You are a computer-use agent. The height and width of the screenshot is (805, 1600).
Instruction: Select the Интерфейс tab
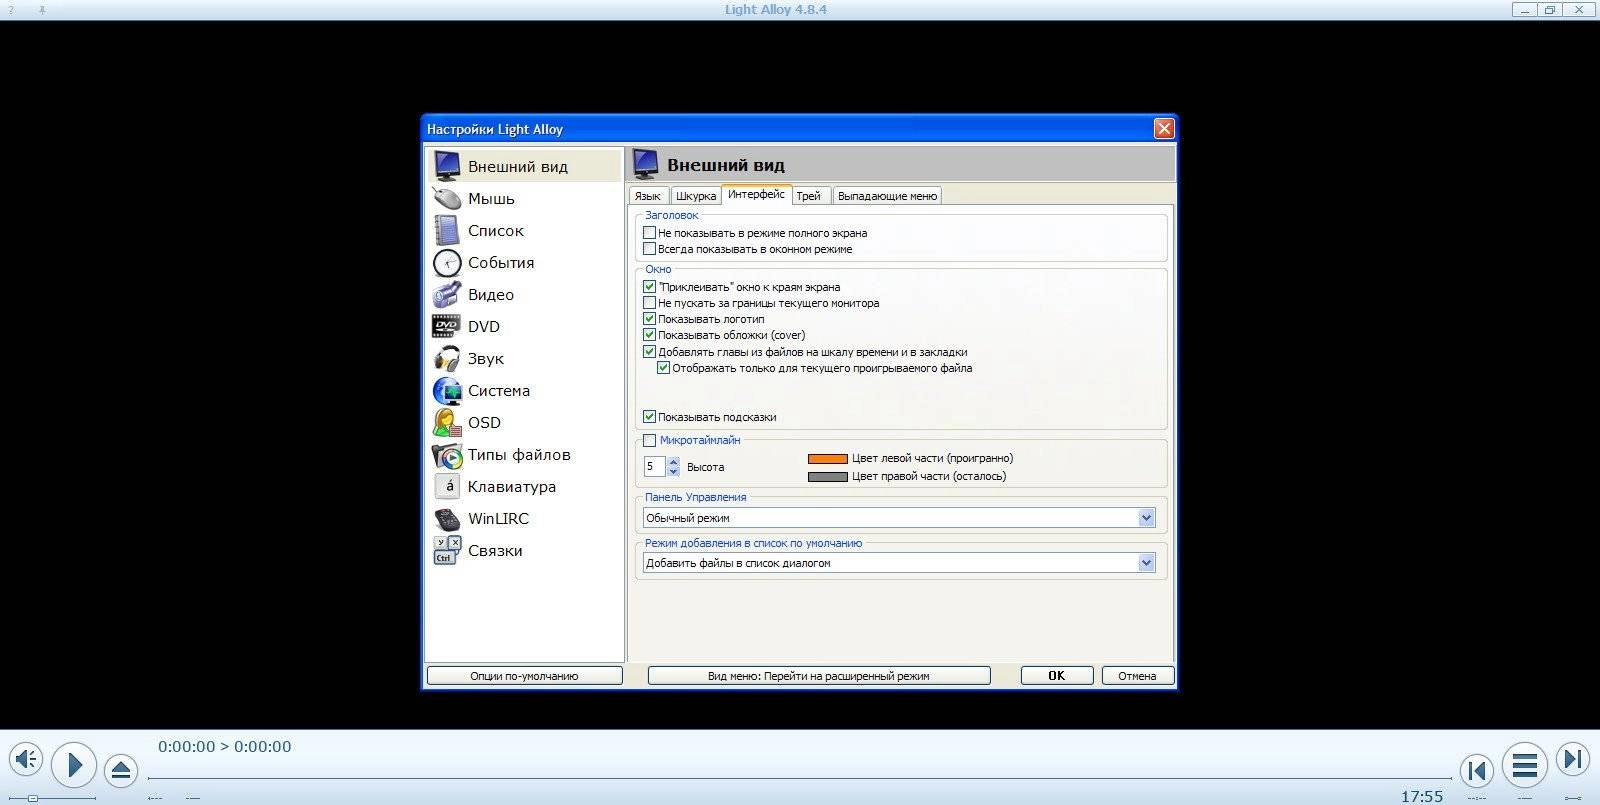(x=756, y=194)
